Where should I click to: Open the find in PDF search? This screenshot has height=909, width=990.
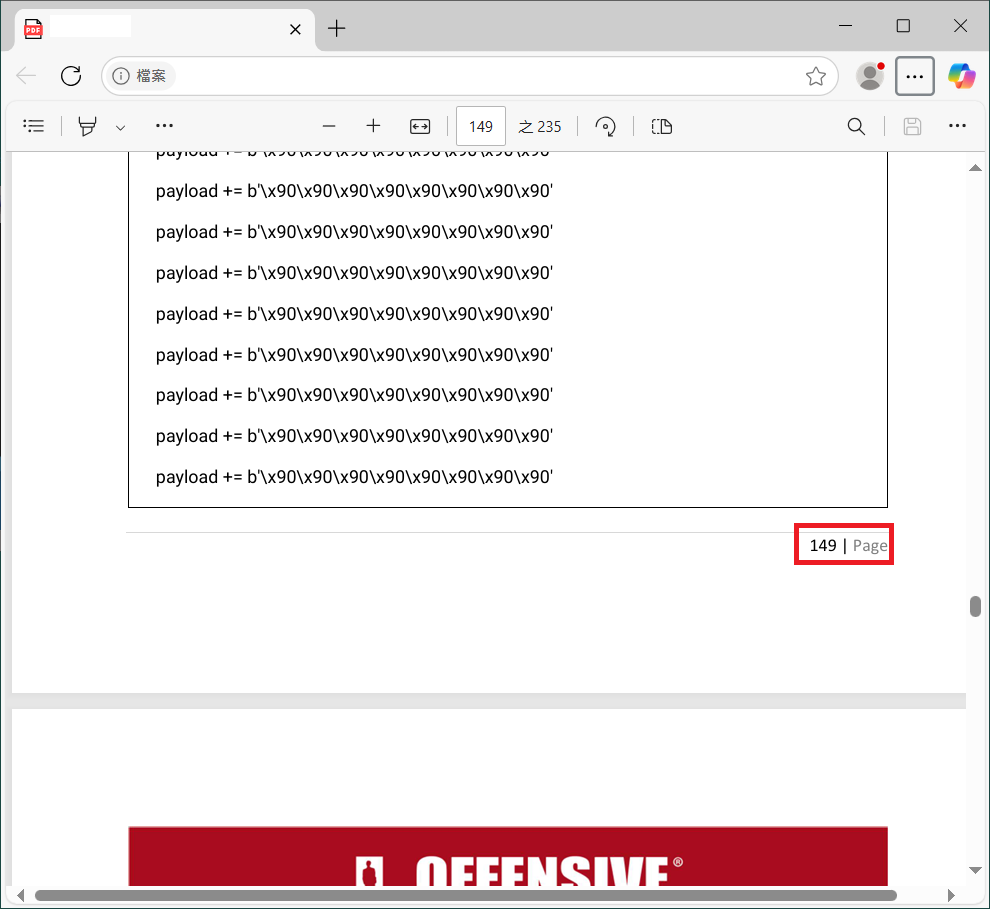(x=856, y=126)
